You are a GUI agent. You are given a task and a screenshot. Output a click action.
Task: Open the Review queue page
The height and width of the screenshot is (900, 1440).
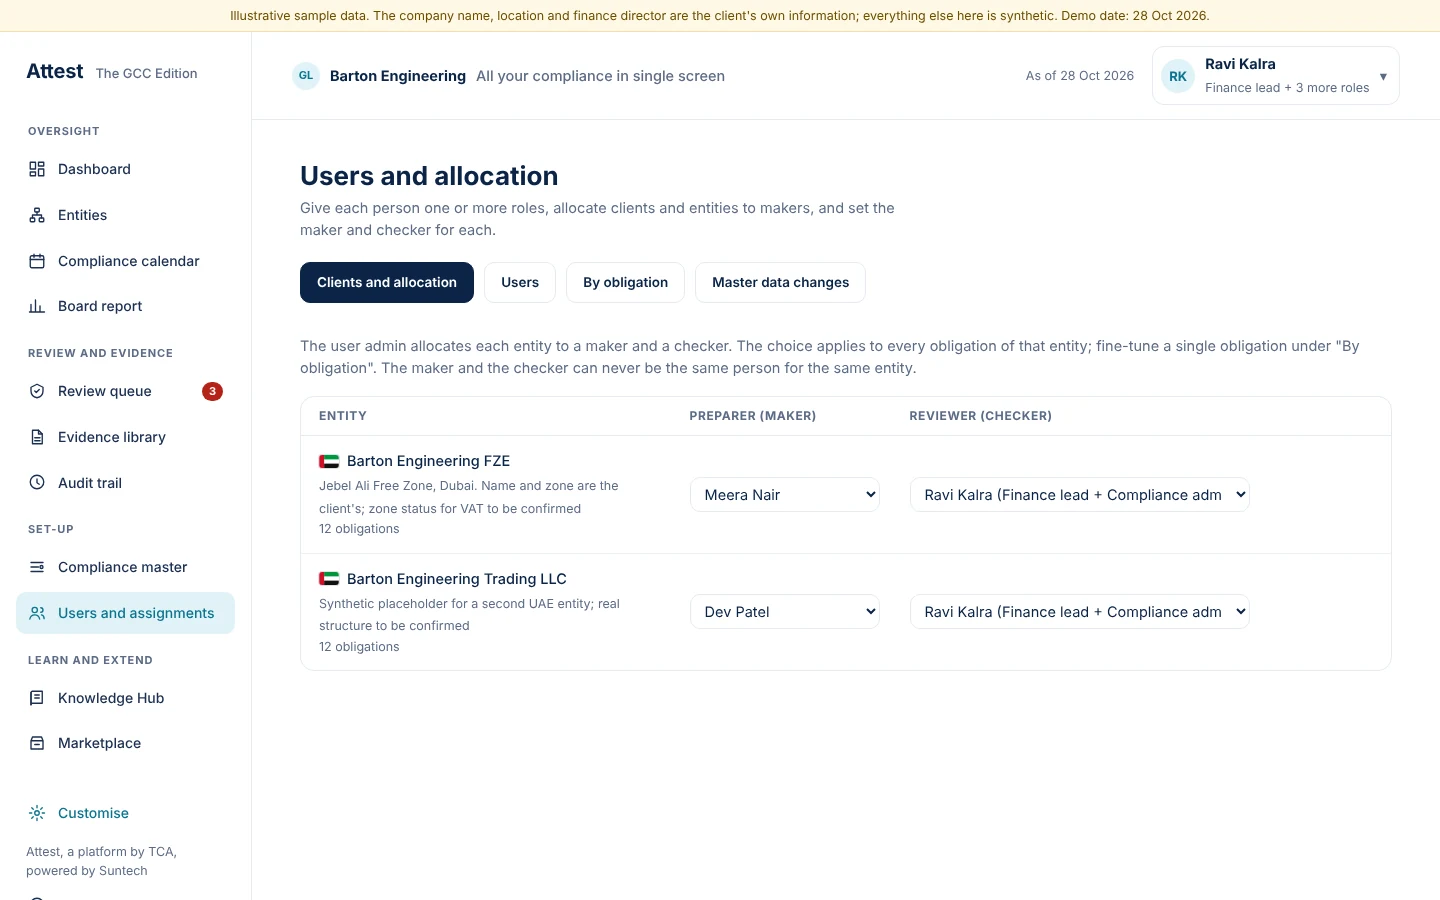pyautogui.click(x=125, y=391)
